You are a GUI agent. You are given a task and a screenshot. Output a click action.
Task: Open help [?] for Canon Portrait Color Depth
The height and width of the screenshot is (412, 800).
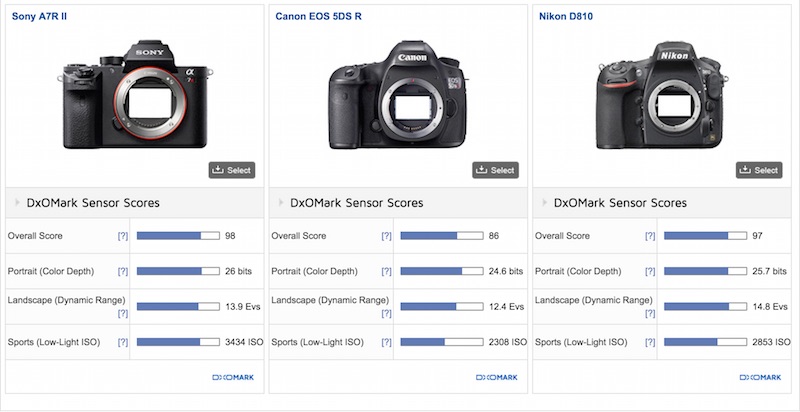[387, 271]
